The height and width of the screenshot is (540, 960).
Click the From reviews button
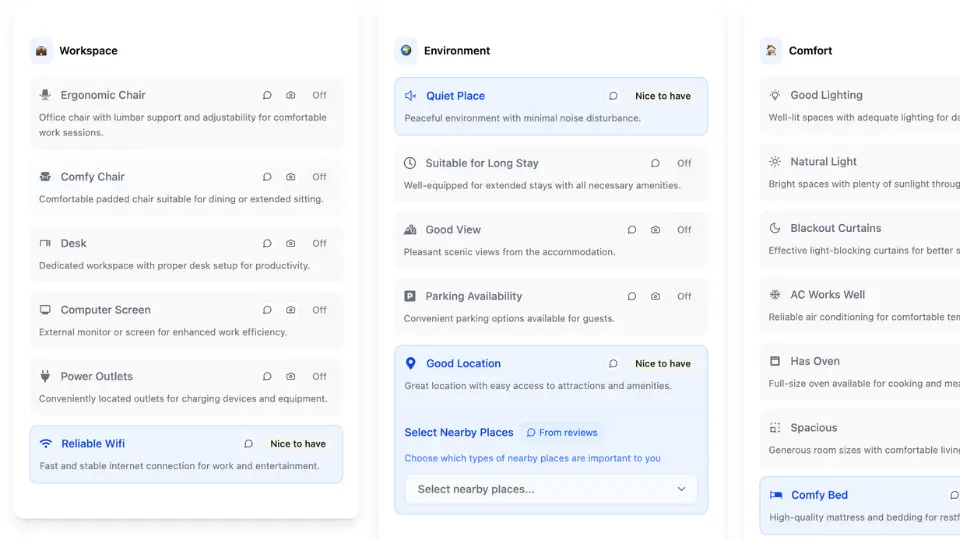(562, 432)
